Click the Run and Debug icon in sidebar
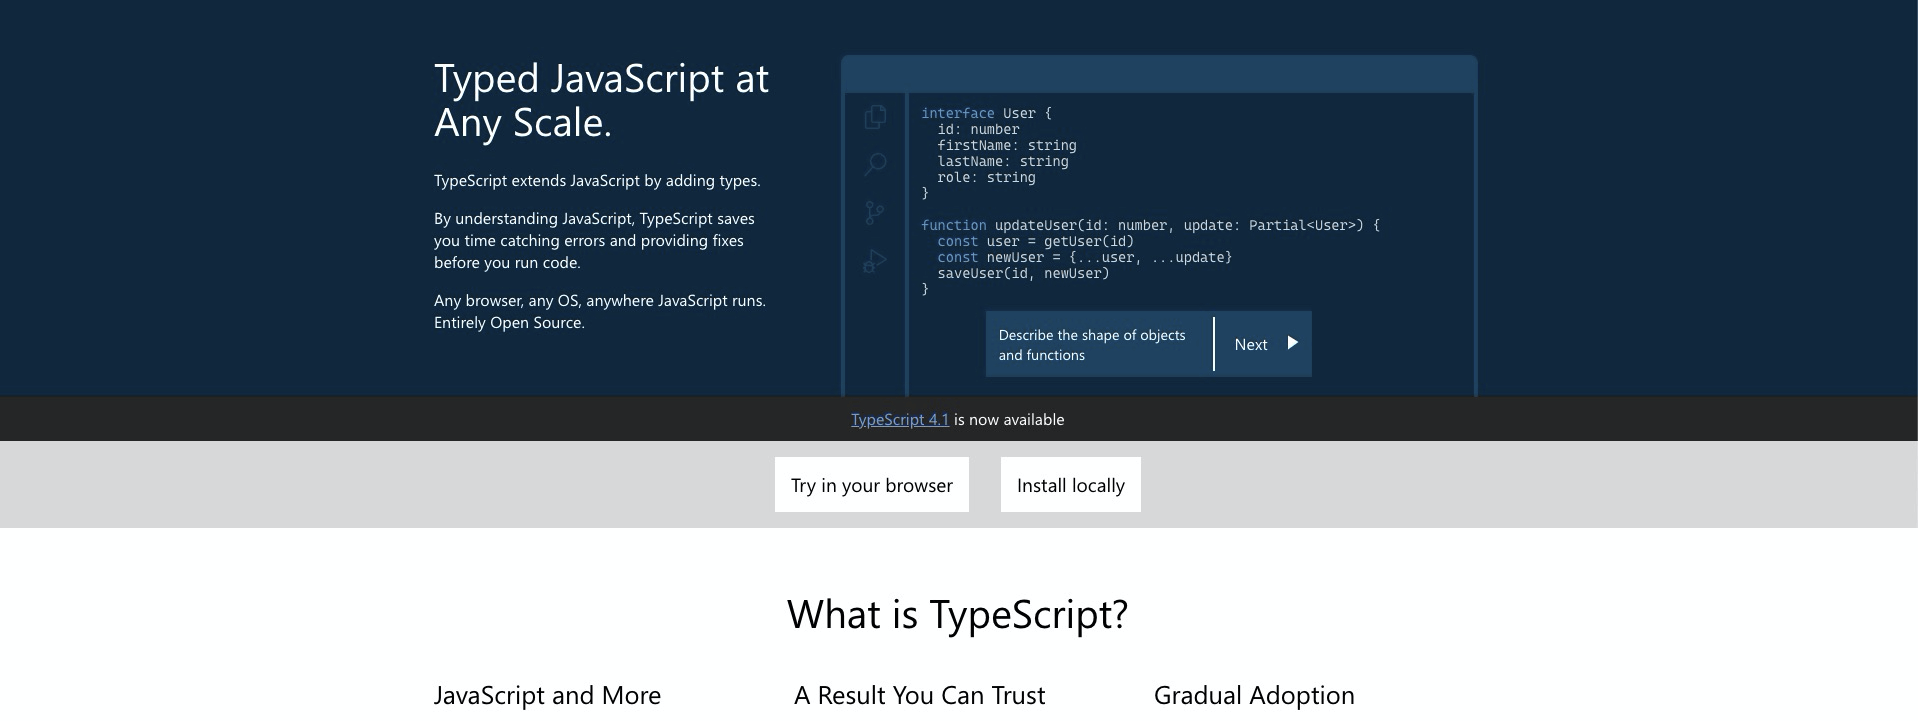This screenshot has width=1918, height=721. point(875,262)
